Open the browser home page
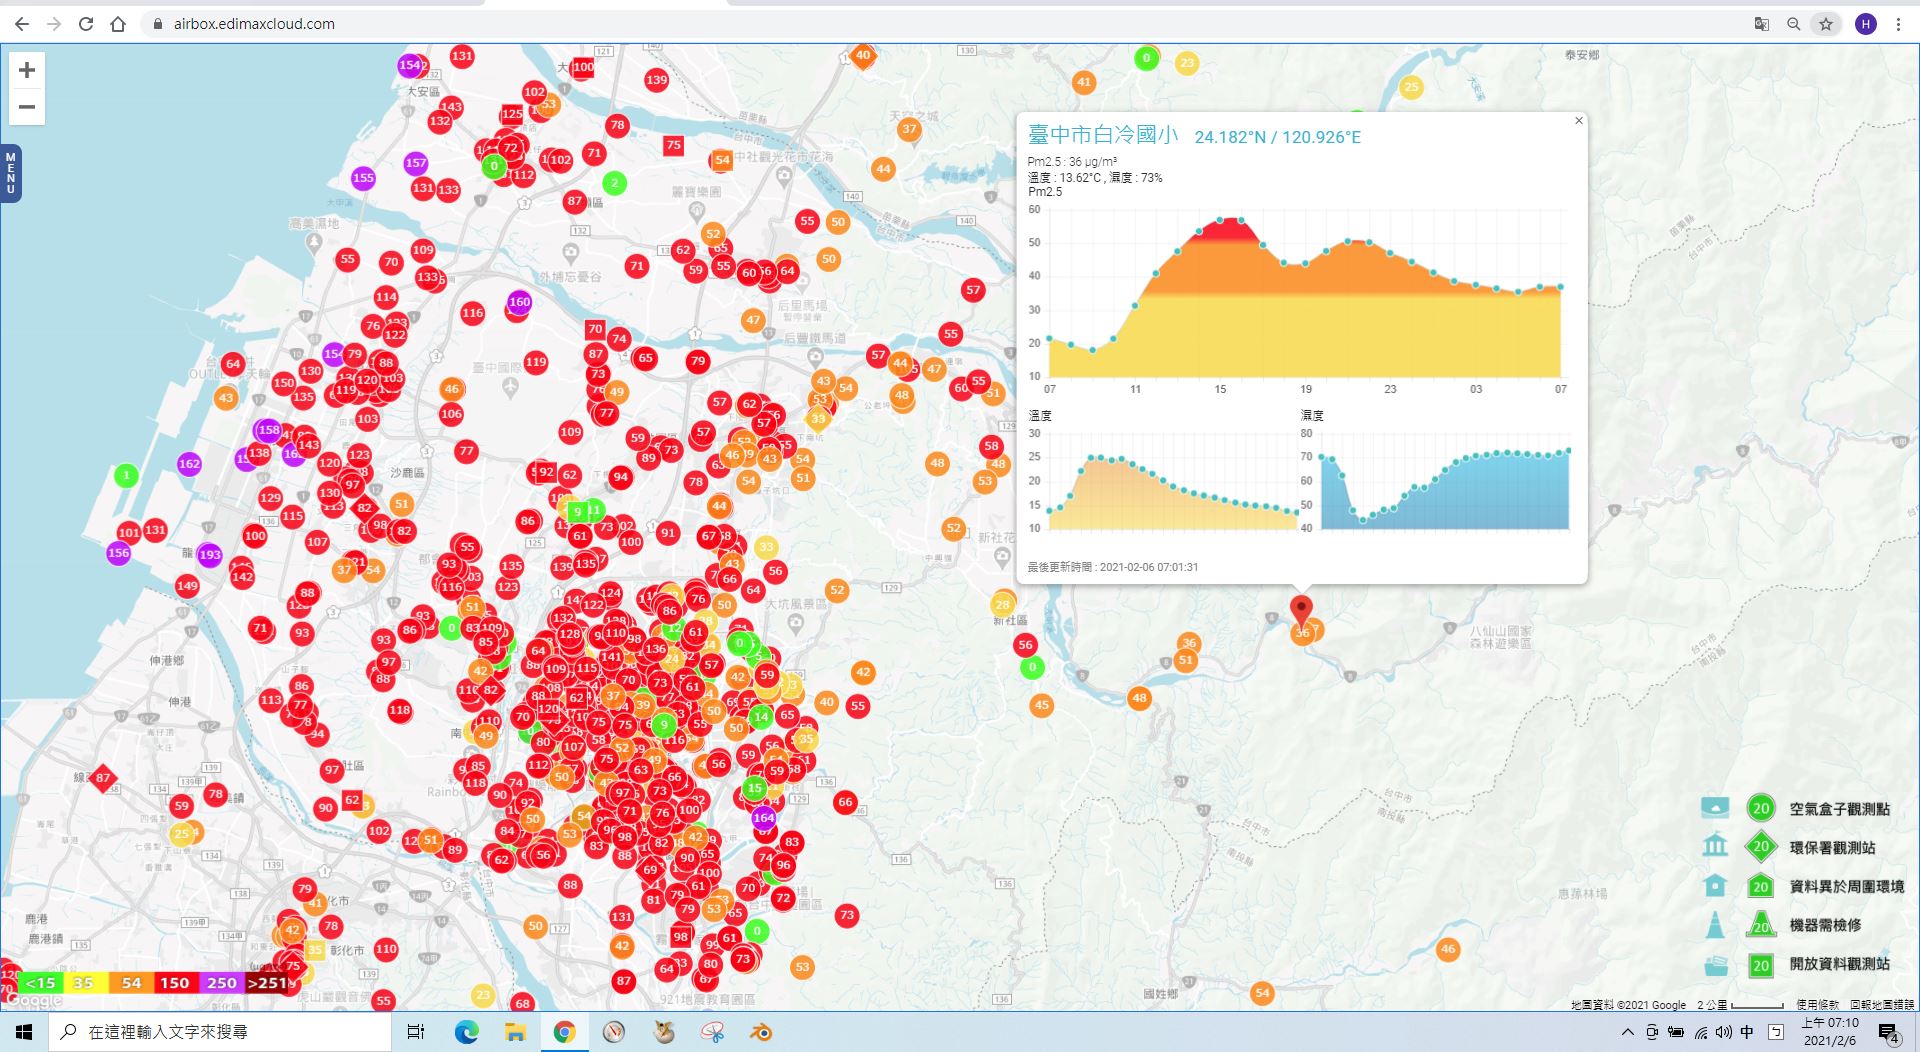1920x1052 pixels. [118, 24]
